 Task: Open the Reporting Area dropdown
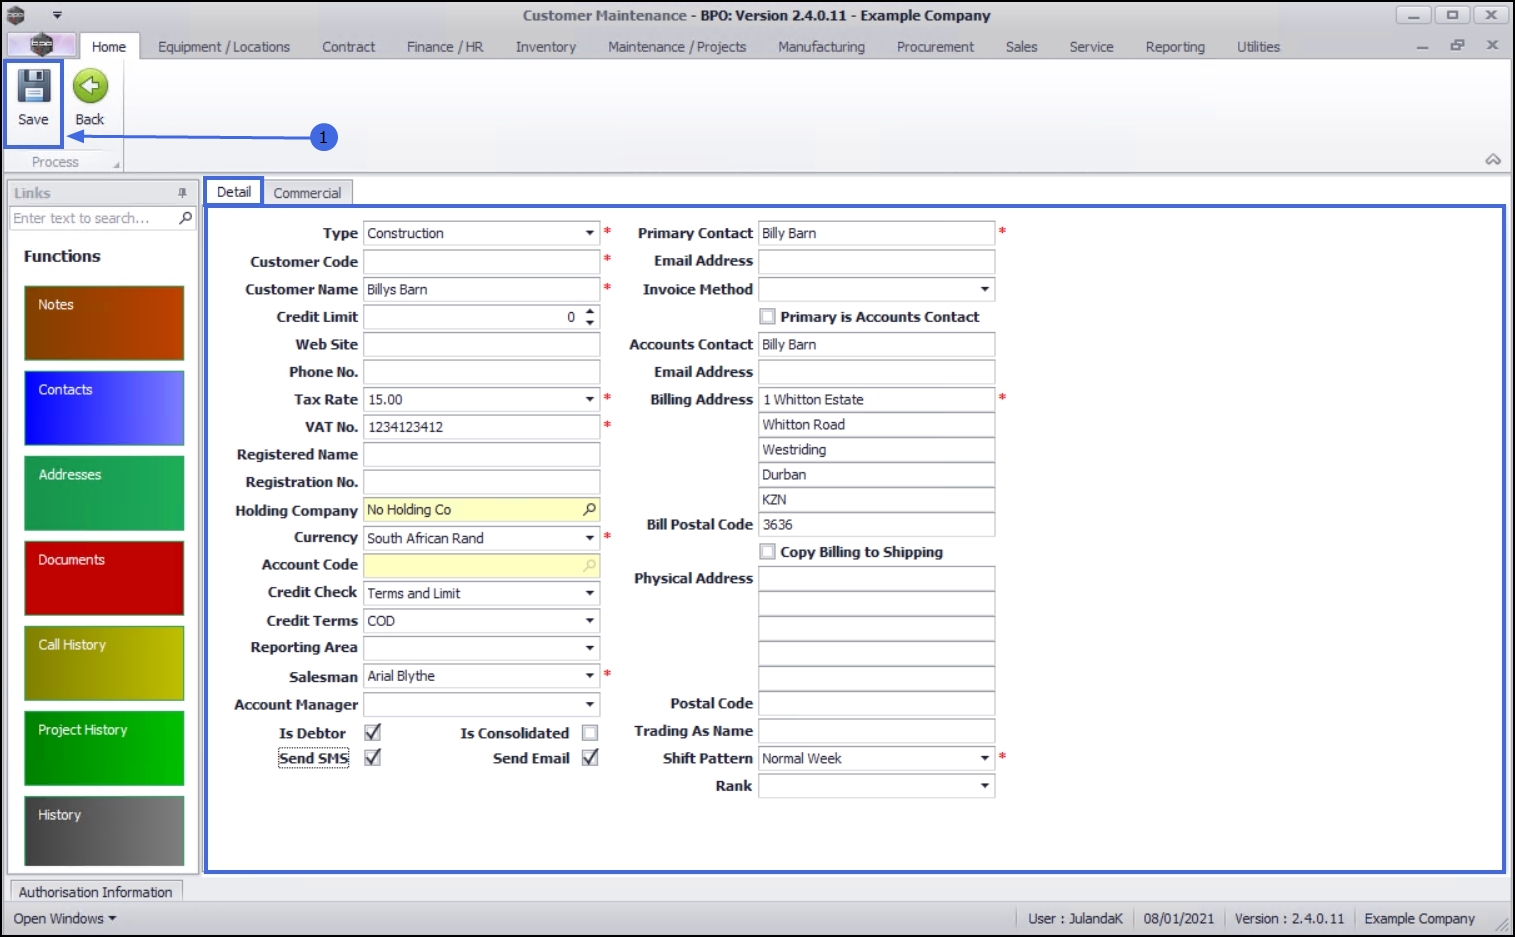point(590,648)
